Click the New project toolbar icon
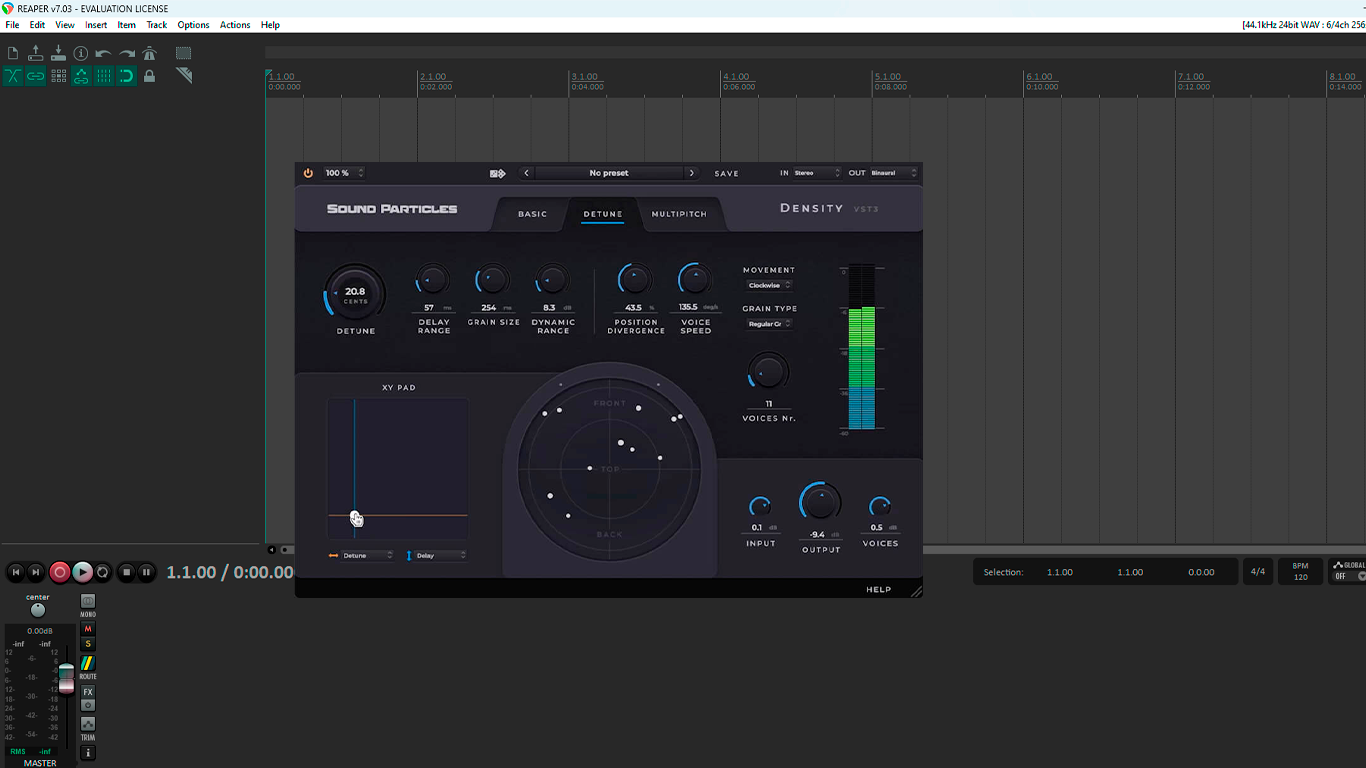 (x=13, y=53)
